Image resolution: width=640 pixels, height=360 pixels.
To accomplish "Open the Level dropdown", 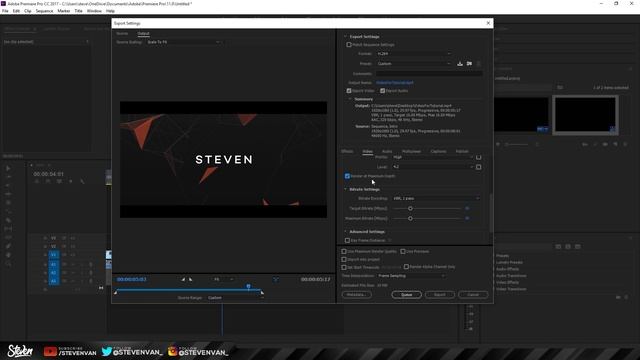I will coord(433,167).
